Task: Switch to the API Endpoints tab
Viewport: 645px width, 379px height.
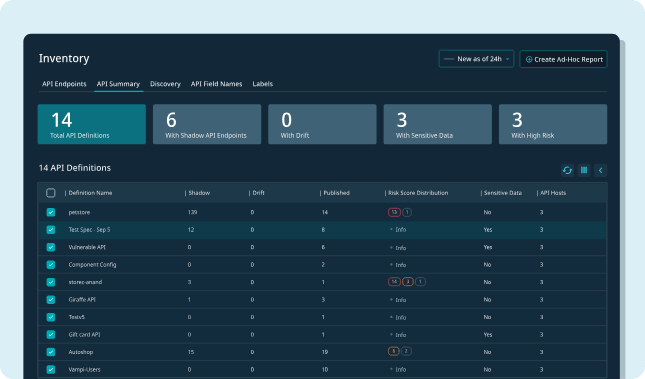Action: point(64,84)
